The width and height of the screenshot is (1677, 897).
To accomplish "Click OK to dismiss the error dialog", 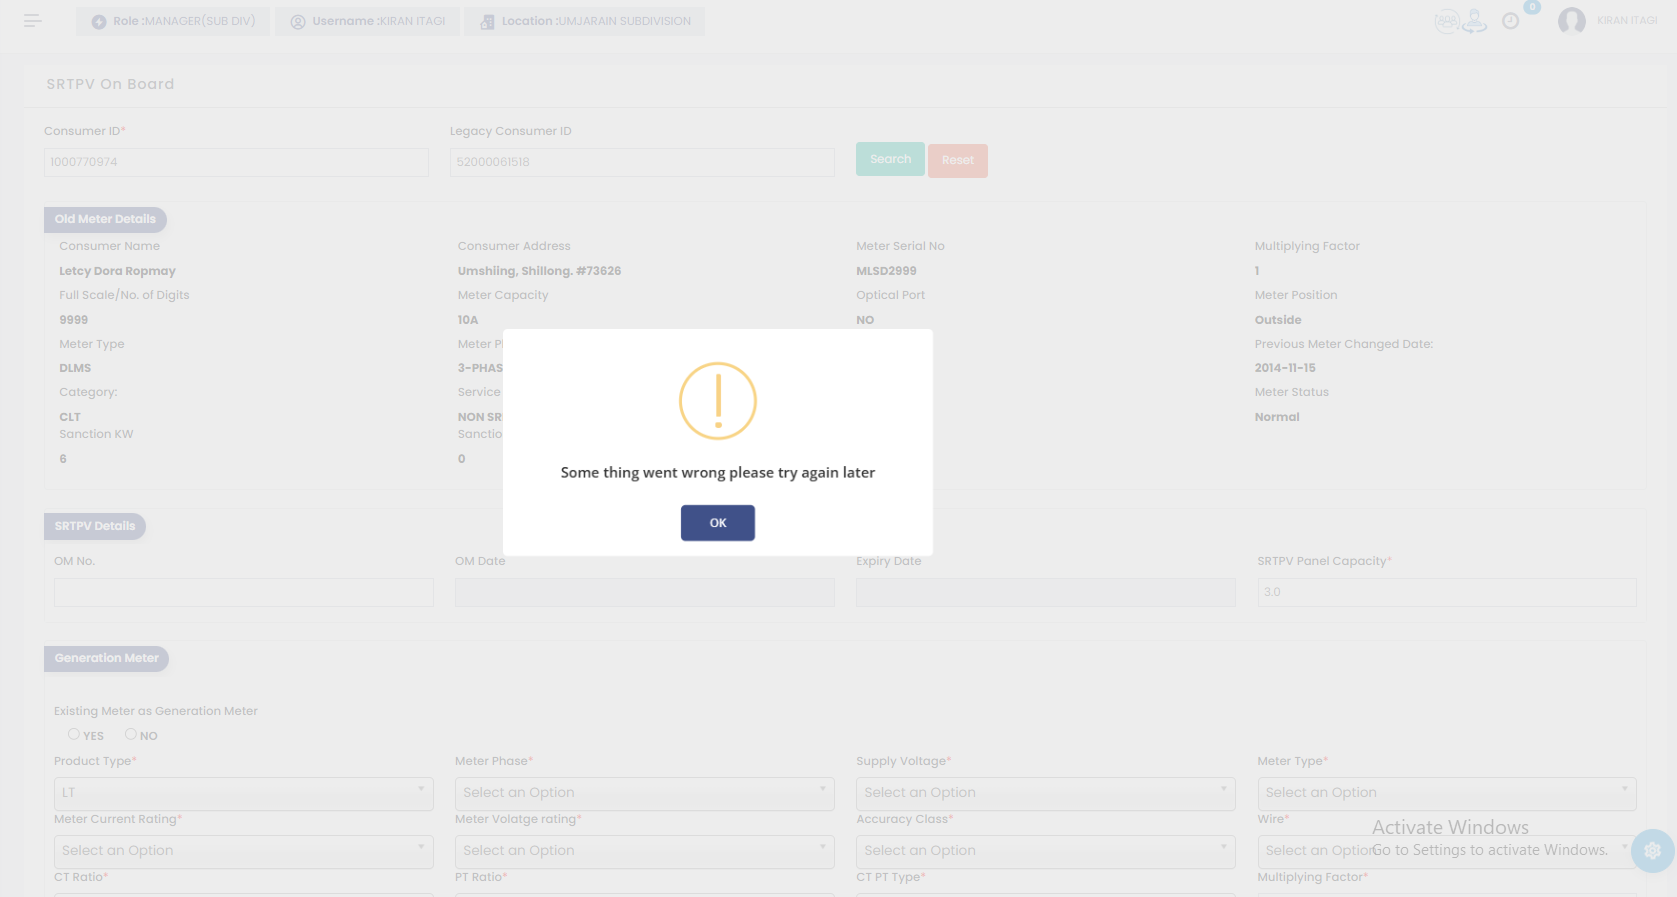I will coord(718,523).
